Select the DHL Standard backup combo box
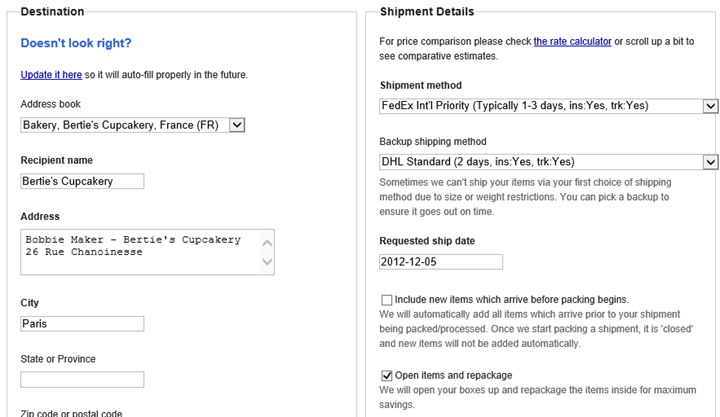 (x=548, y=162)
